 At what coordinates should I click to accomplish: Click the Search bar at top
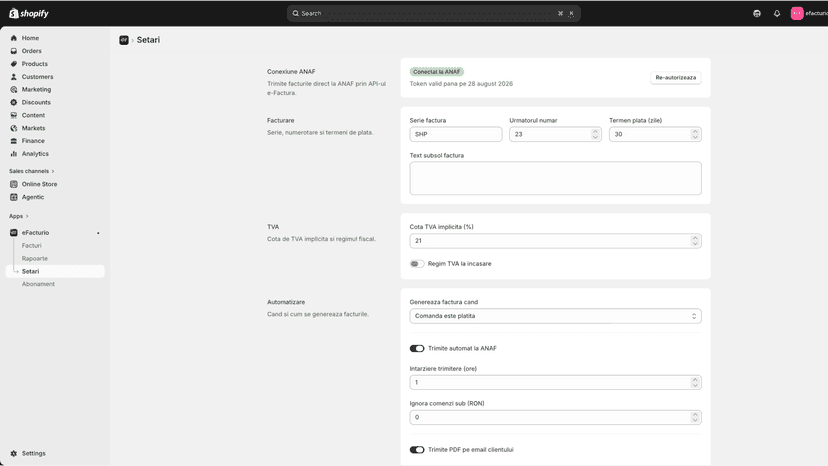(434, 13)
